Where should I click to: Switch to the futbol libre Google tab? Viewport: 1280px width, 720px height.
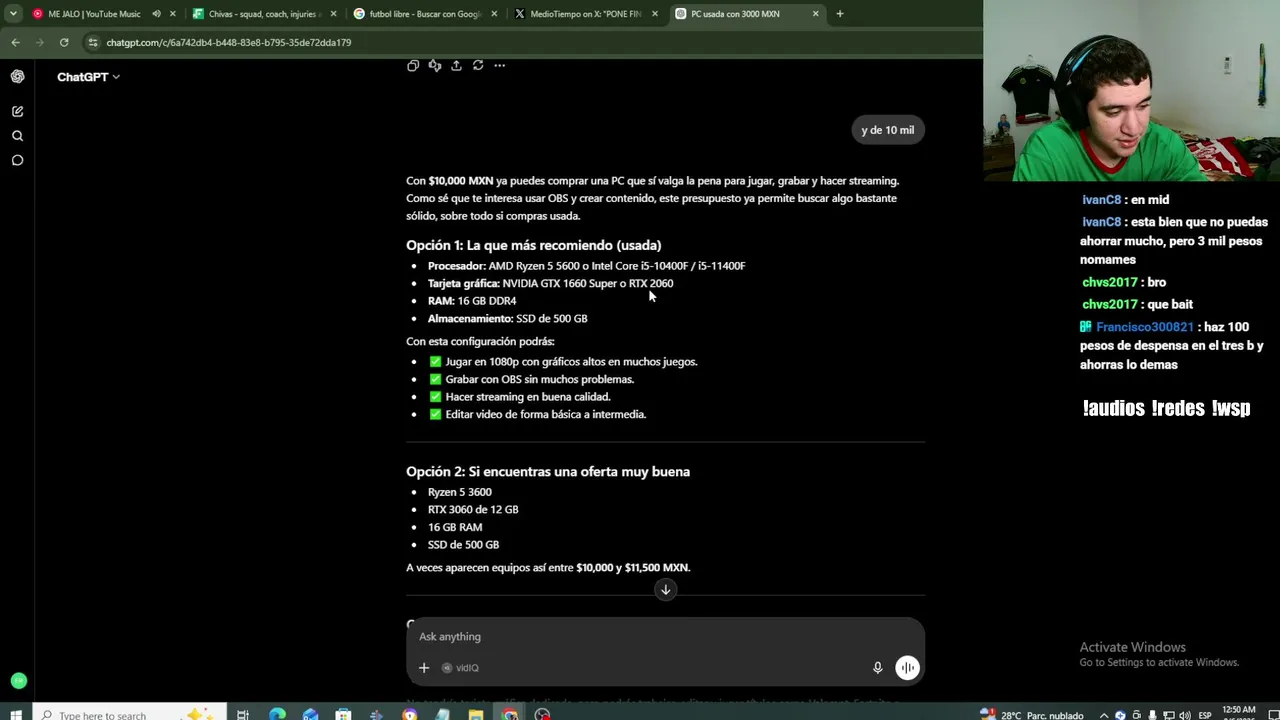[425, 14]
